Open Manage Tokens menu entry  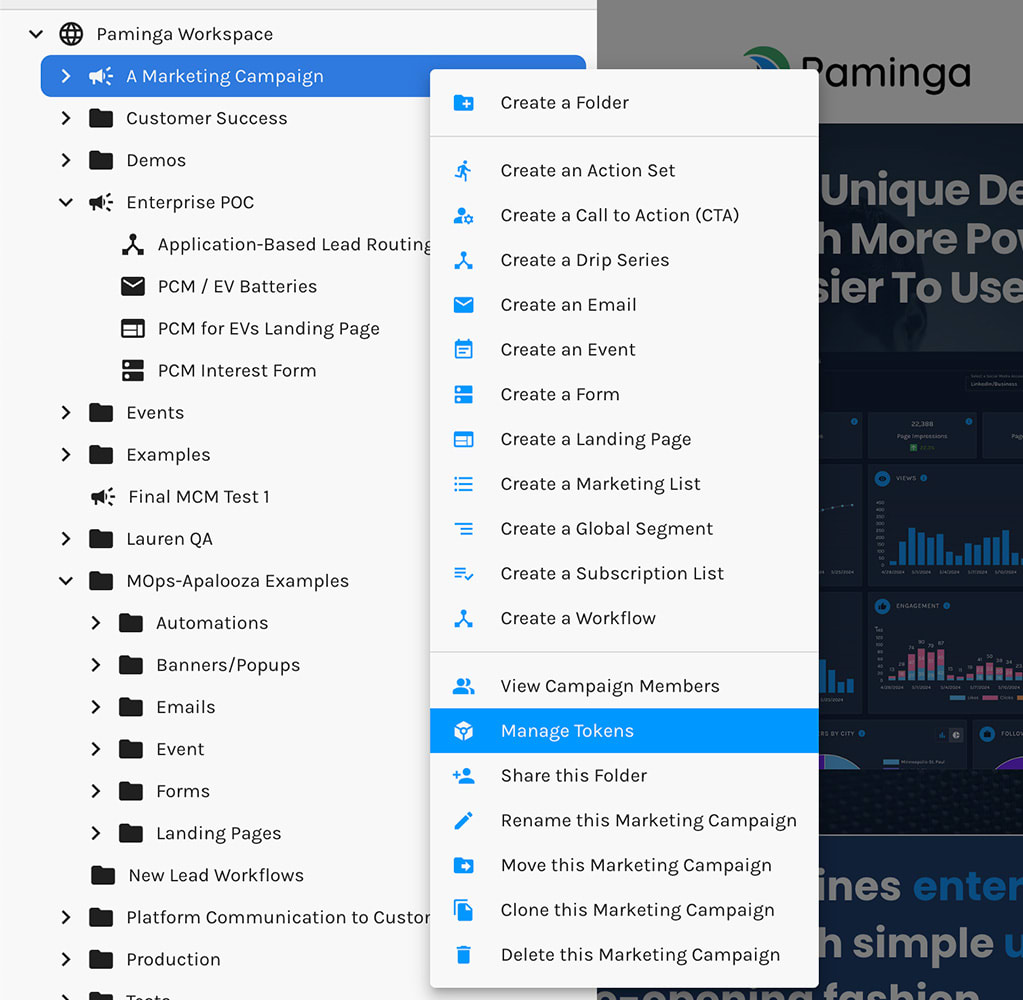(x=624, y=731)
